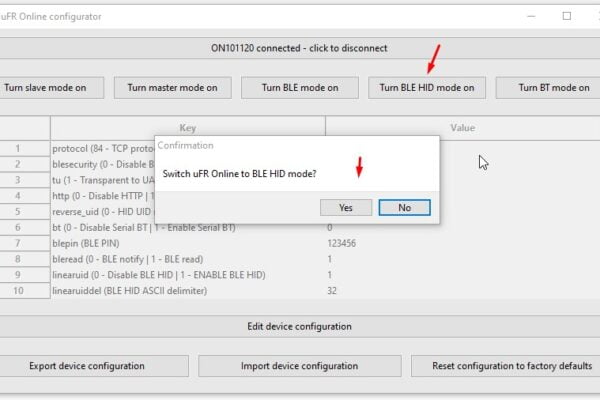The height and width of the screenshot is (400, 600).
Task: Import device configuration
Action: (x=300, y=366)
